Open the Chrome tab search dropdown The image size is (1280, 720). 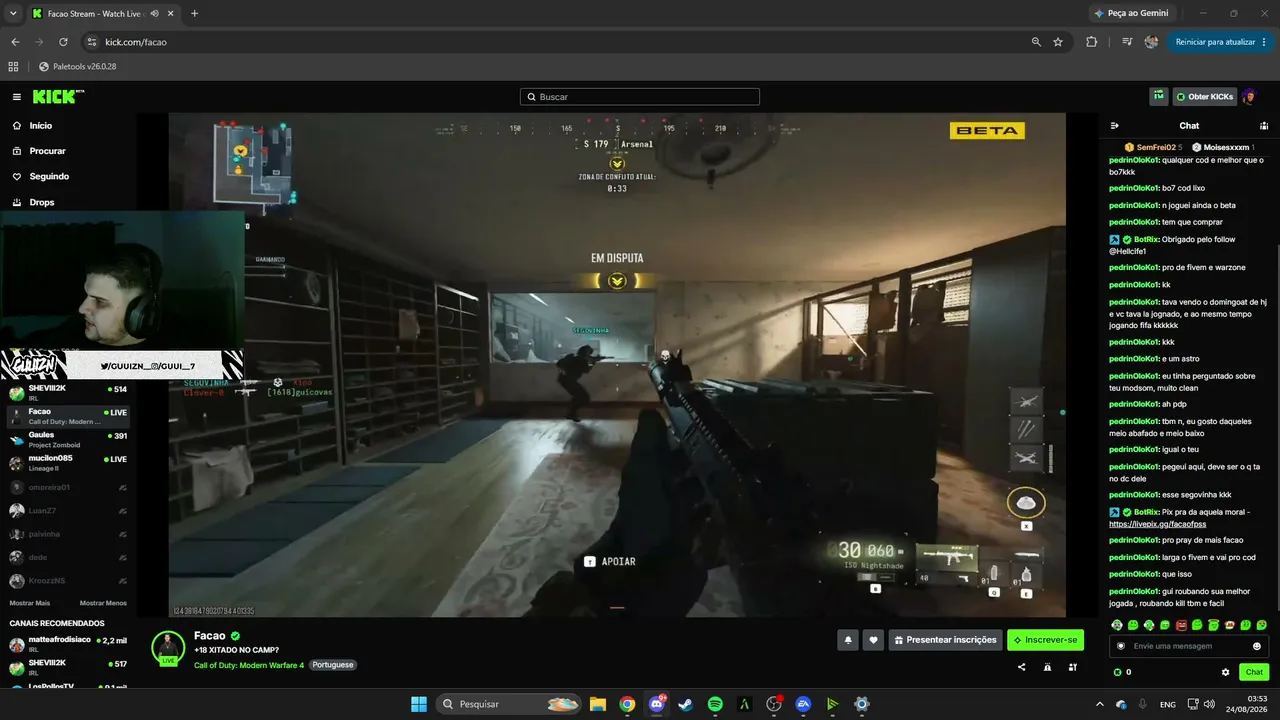[x=13, y=14]
